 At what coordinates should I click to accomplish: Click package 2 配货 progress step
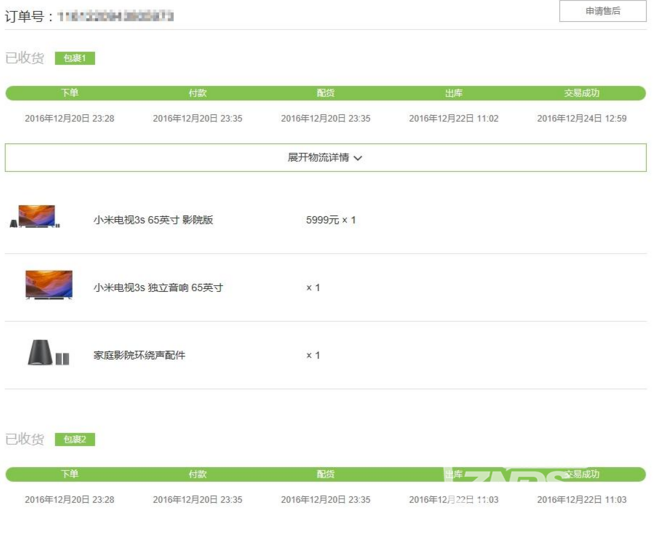click(x=326, y=474)
